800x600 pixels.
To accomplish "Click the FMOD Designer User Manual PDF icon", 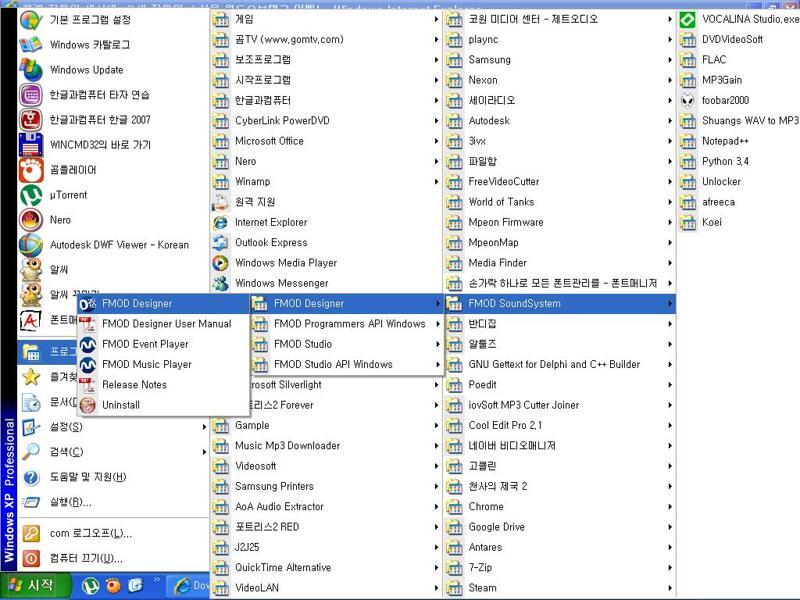I will pyautogui.click(x=88, y=324).
